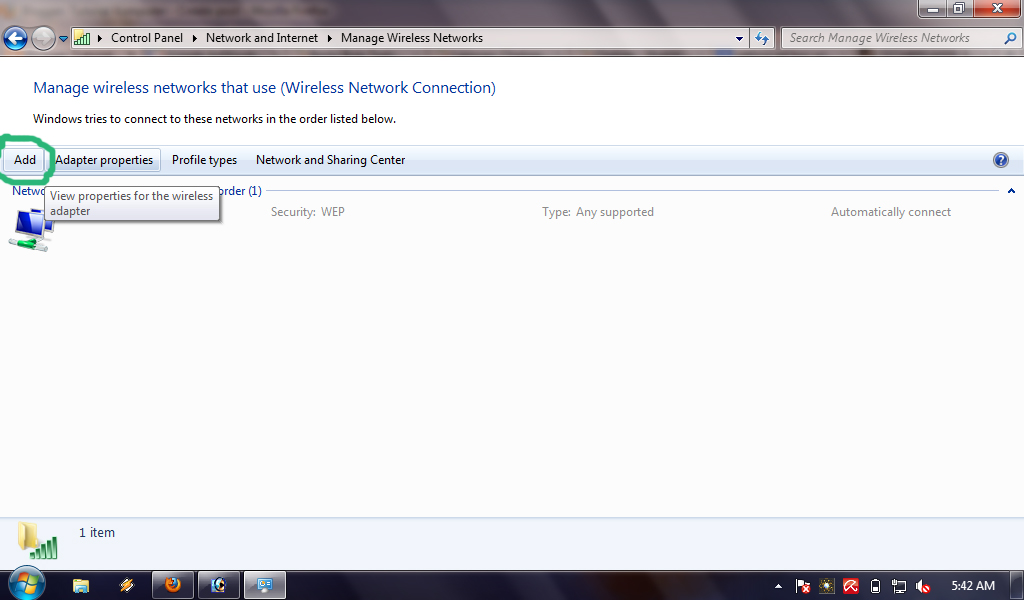Go to Network and Internet breadcrumb
This screenshot has width=1024, height=600.
[262, 38]
